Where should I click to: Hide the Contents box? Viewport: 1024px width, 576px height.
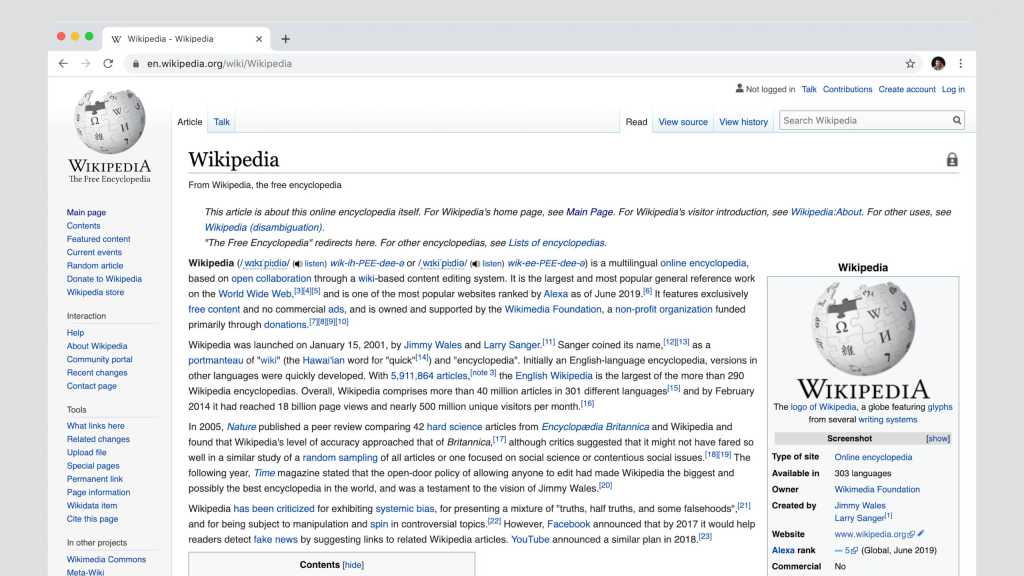(355, 565)
